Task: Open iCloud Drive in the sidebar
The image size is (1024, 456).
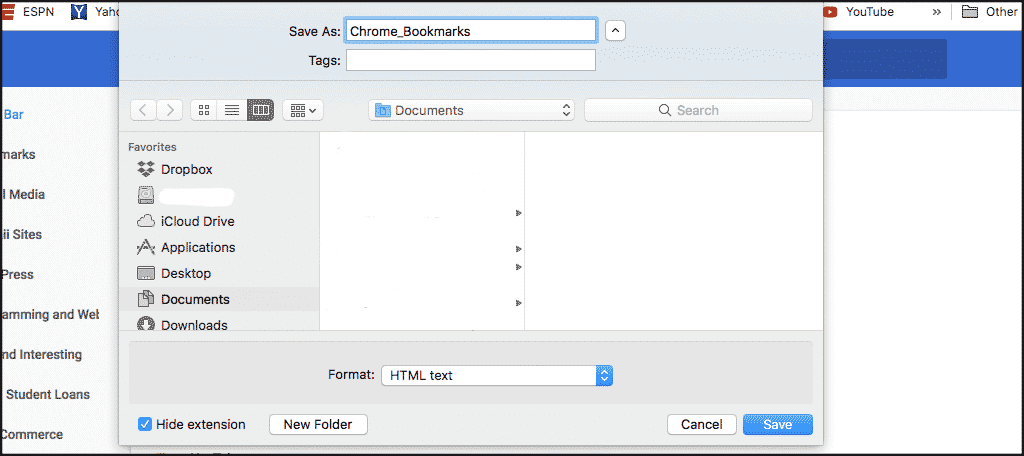Action: [197, 221]
